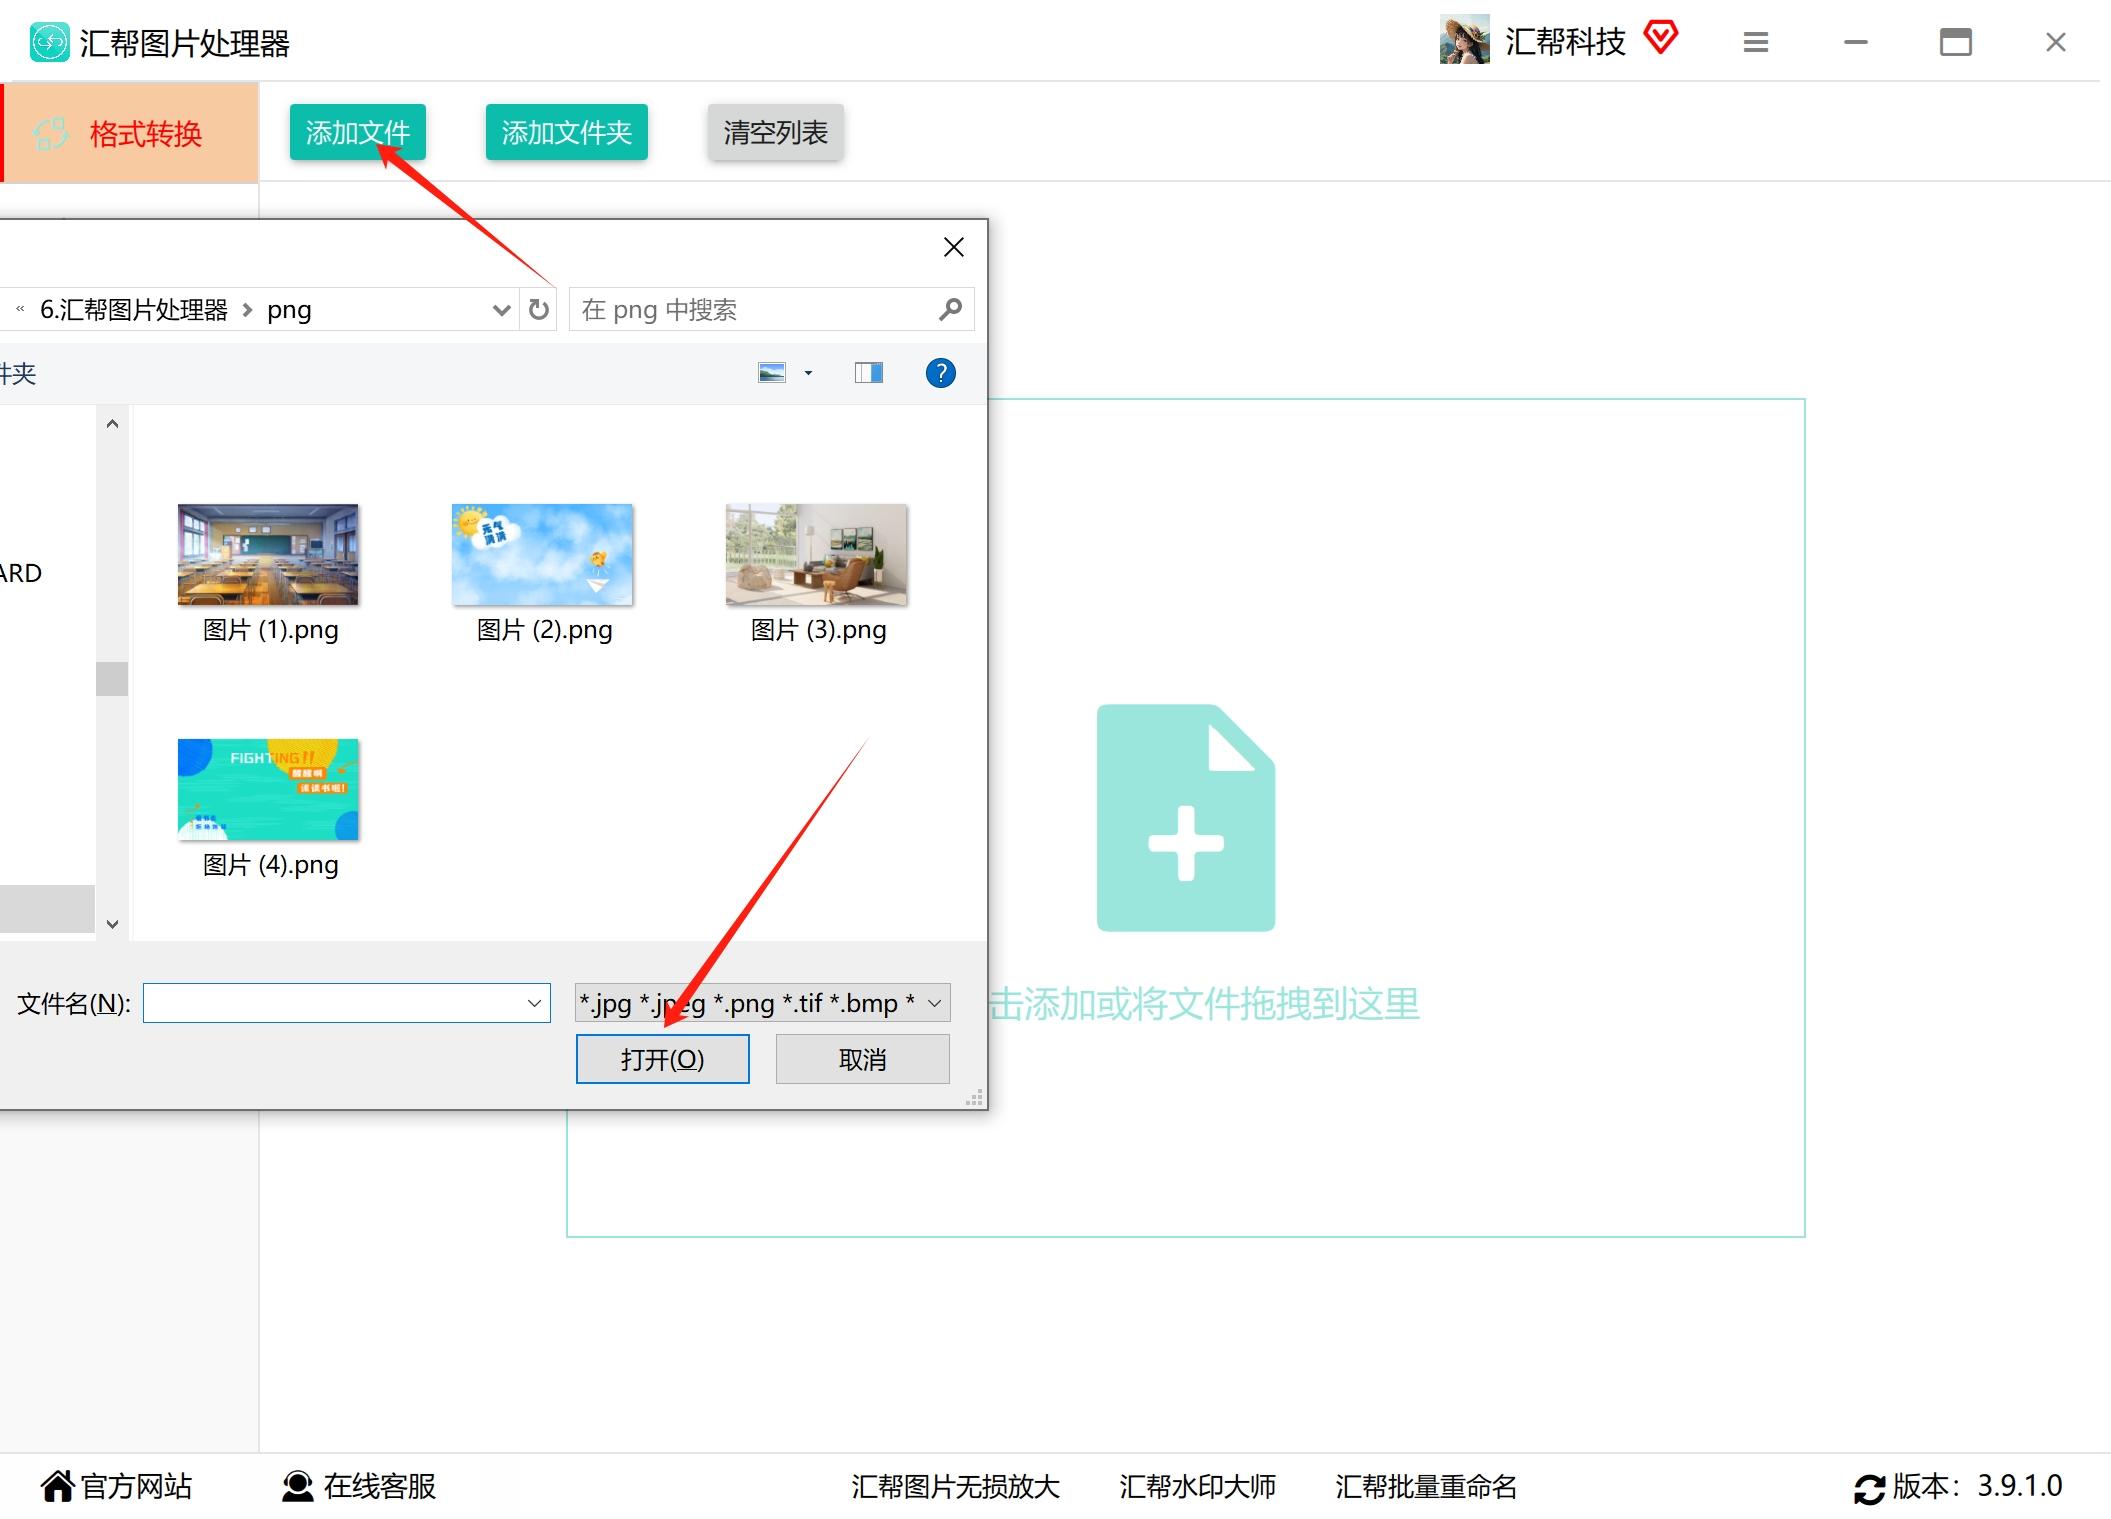The height and width of the screenshot is (1519, 2111).
Task: Click the 官方网站 home icon
Action: [x=55, y=1486]
